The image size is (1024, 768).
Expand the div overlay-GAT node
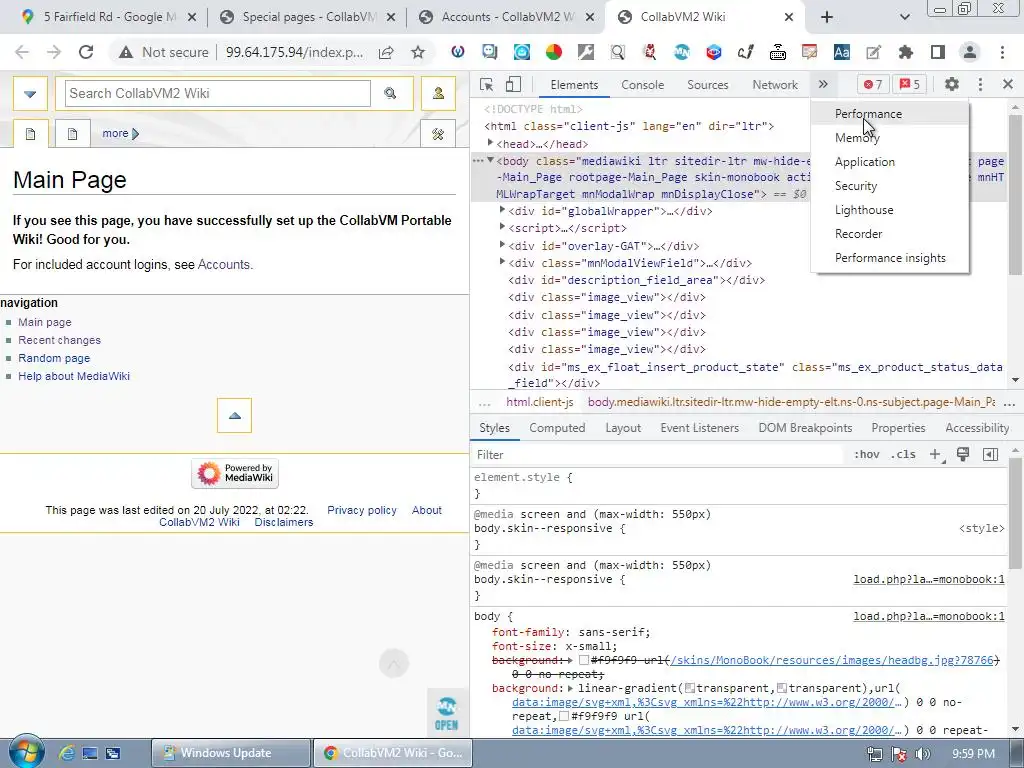pos(502,245)
